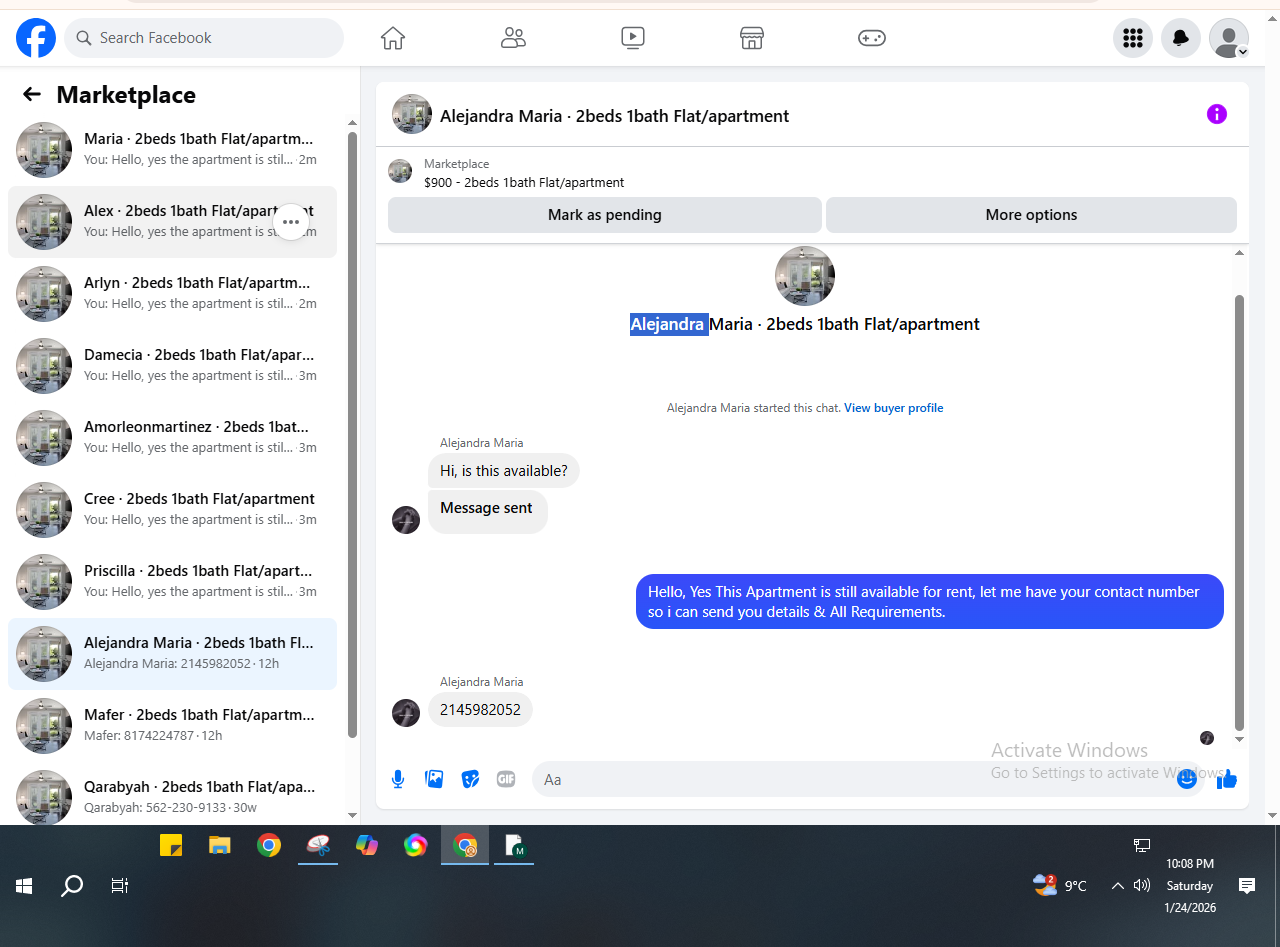This screenshot has width=1280, height=947.
Task: Click the $900 listing thumbnail
Action: point(400,171)
